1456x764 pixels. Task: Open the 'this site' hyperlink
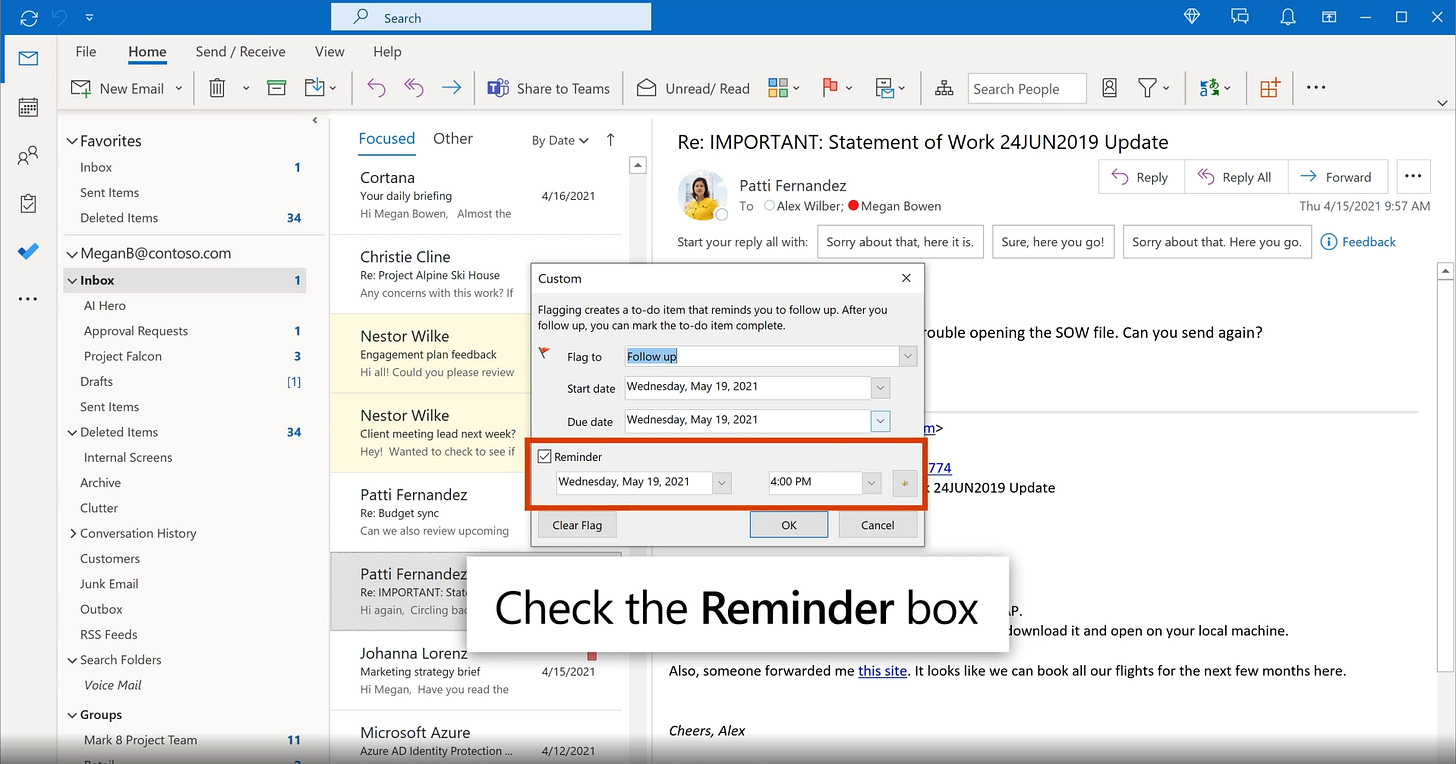click(x=883, y=671)
